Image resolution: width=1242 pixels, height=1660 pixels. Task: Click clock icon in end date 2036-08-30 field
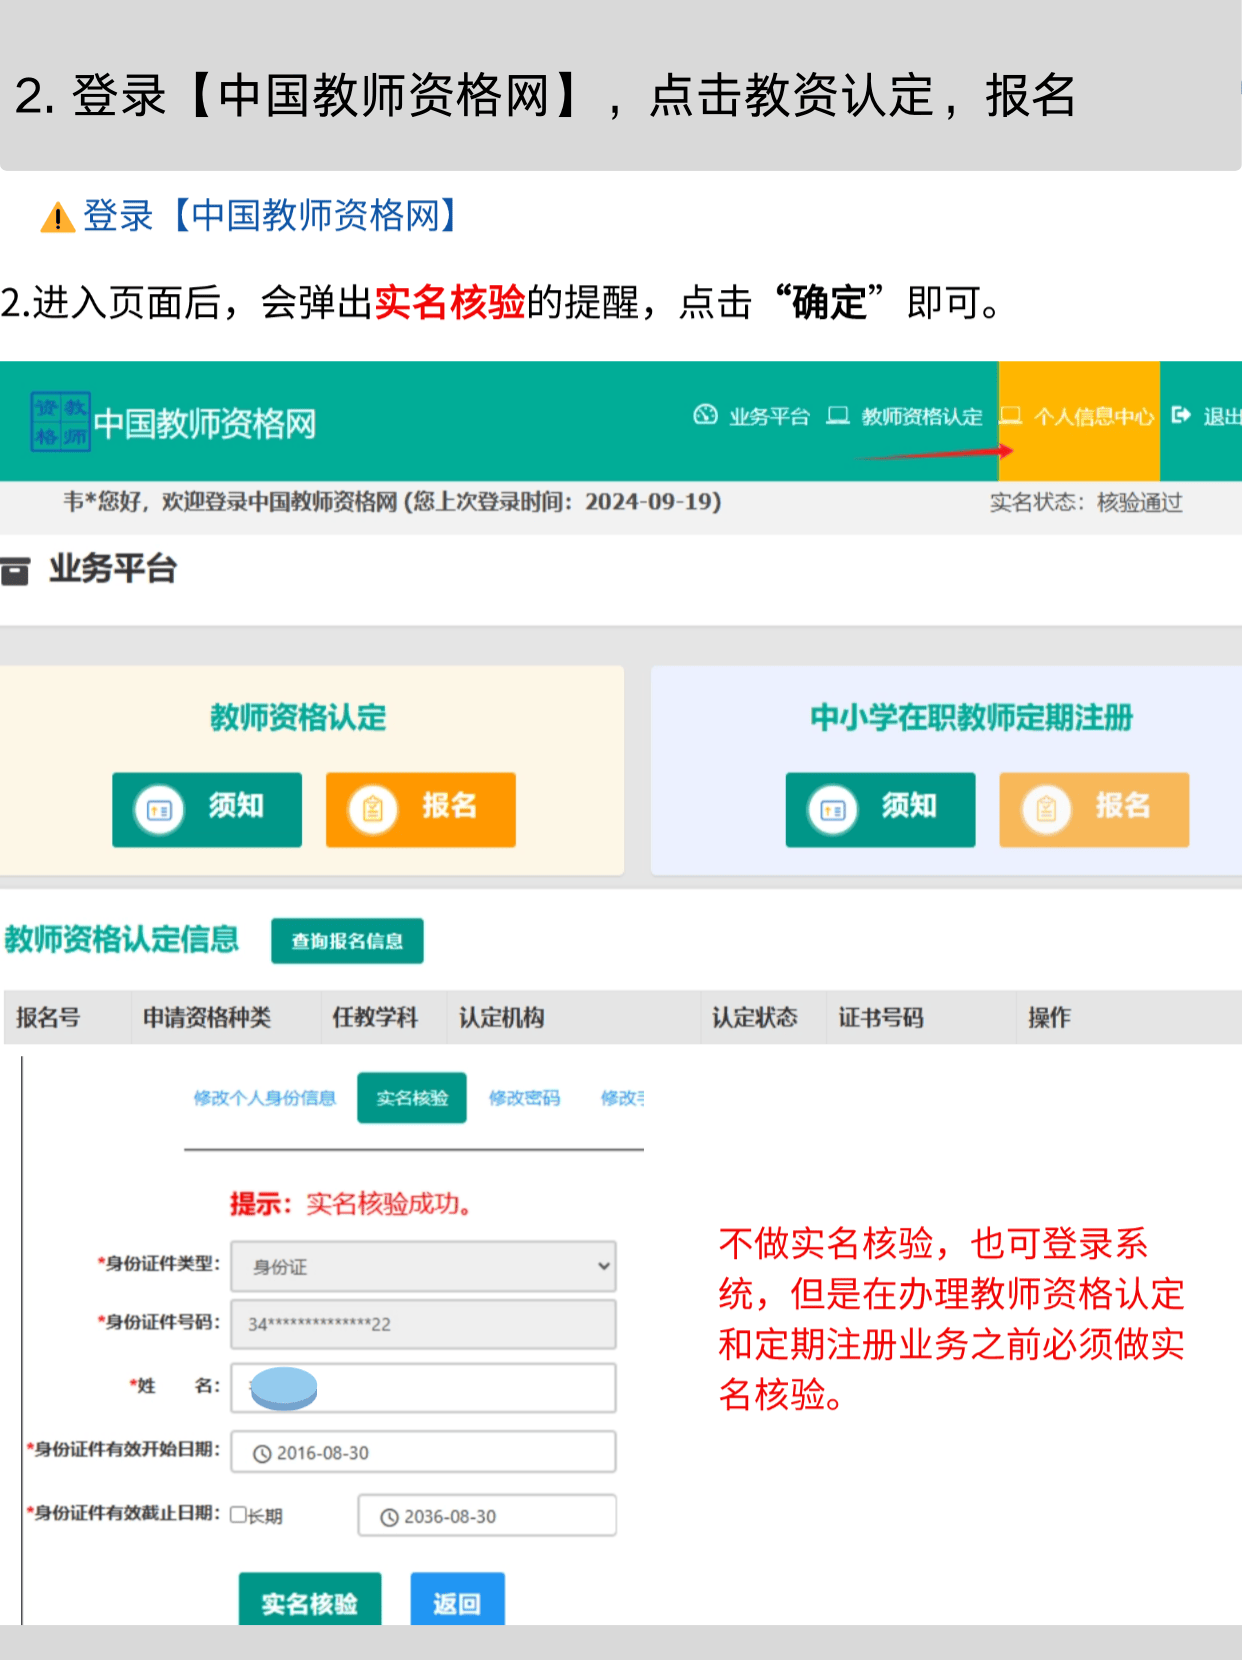tap(389, 1518)
